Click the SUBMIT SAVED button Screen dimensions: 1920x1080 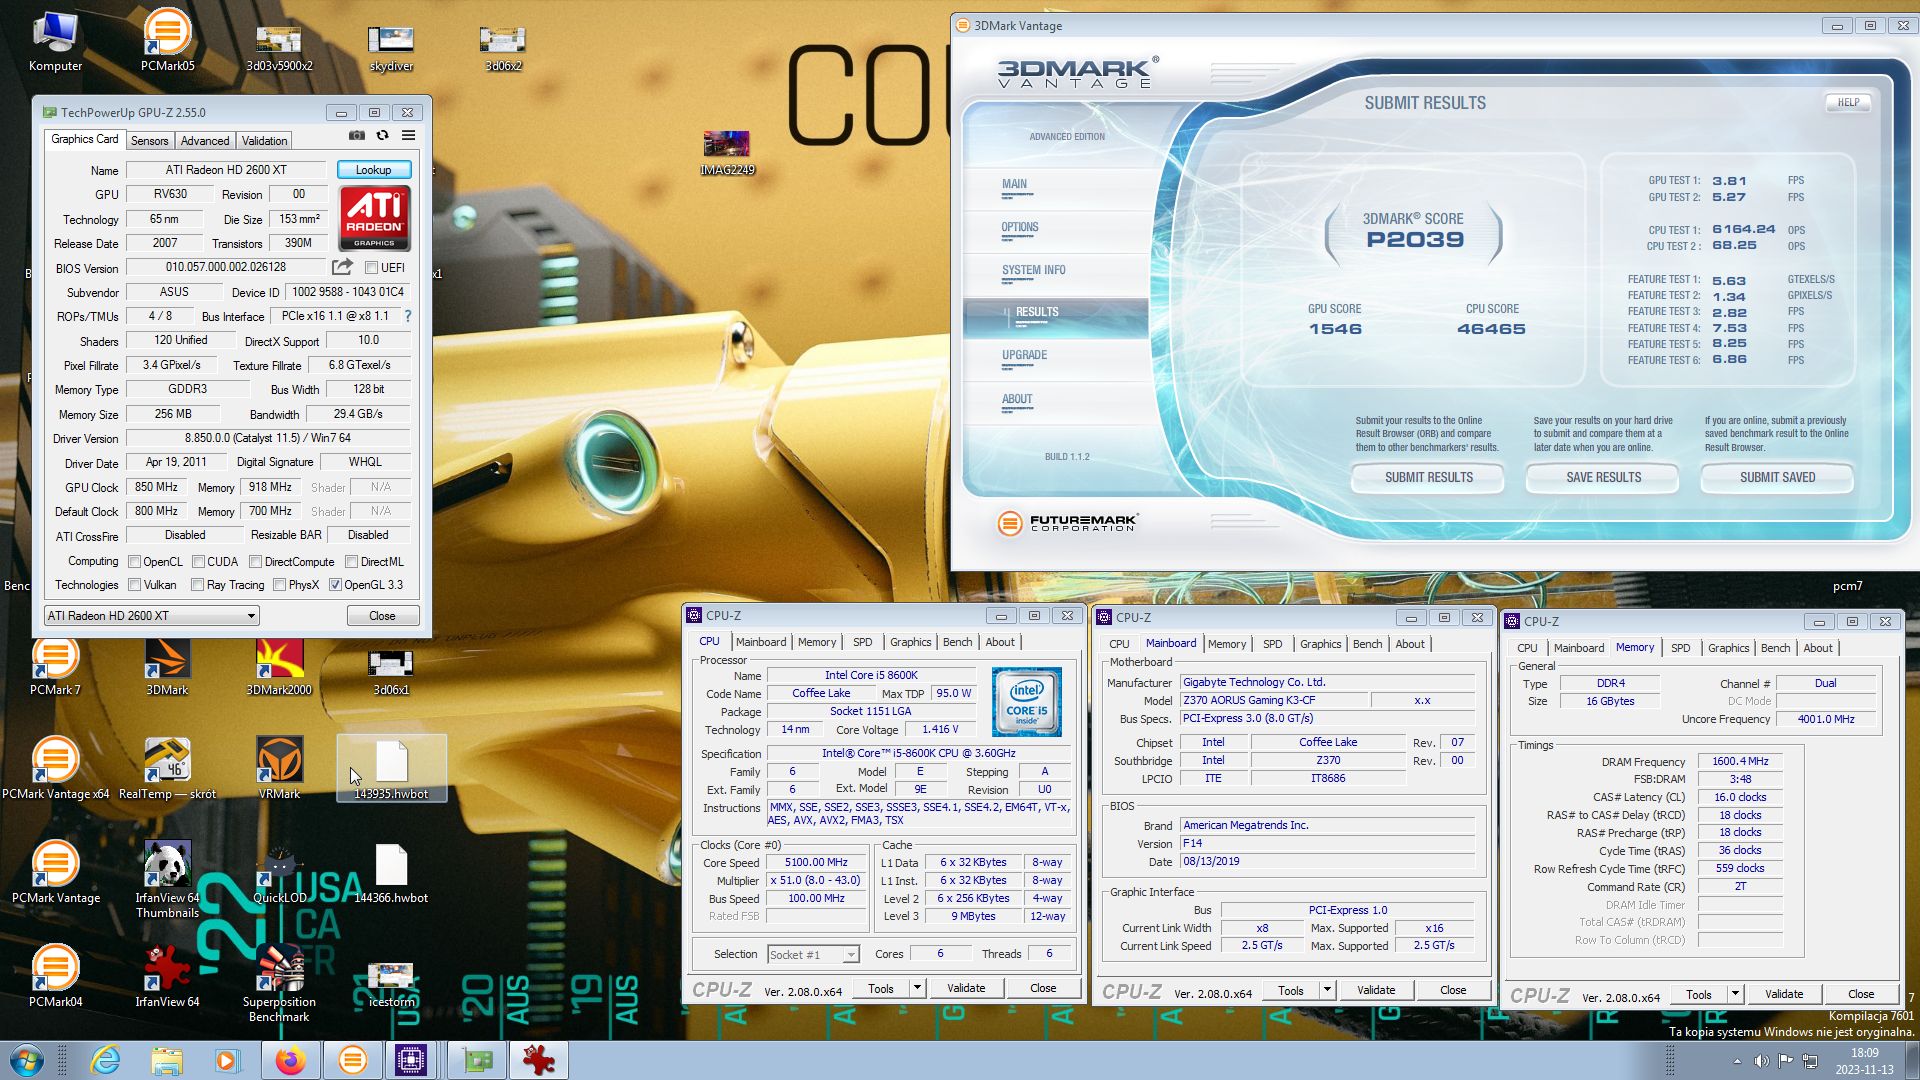pyautogui.click(x=1777, y=478)
